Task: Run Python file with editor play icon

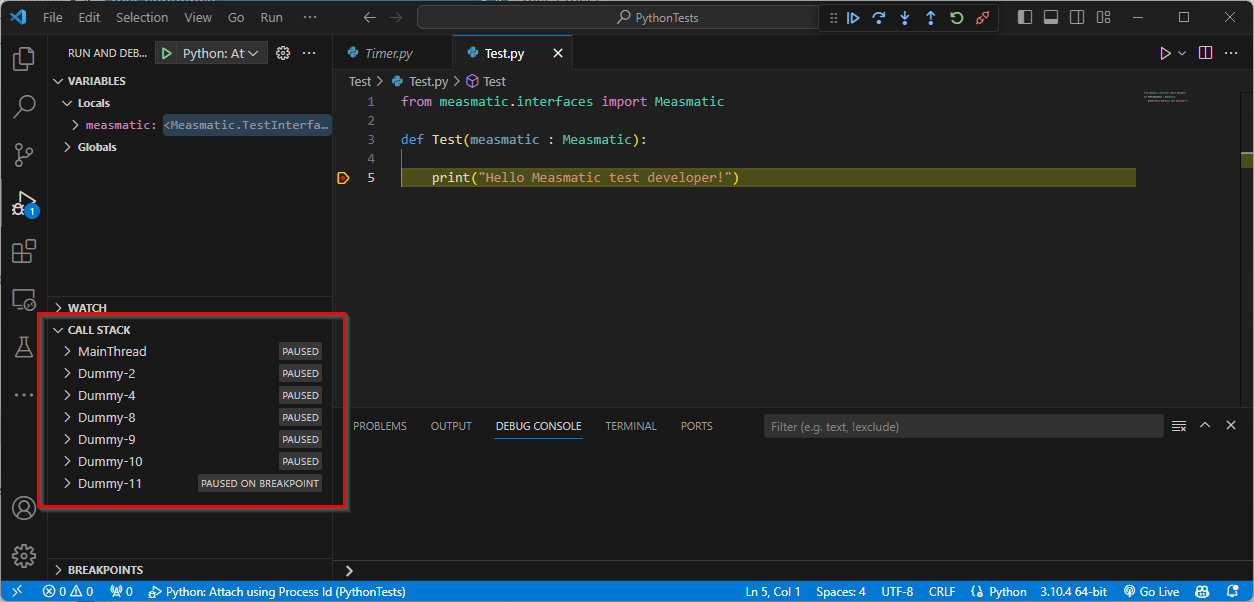Action: [1165, 53]
